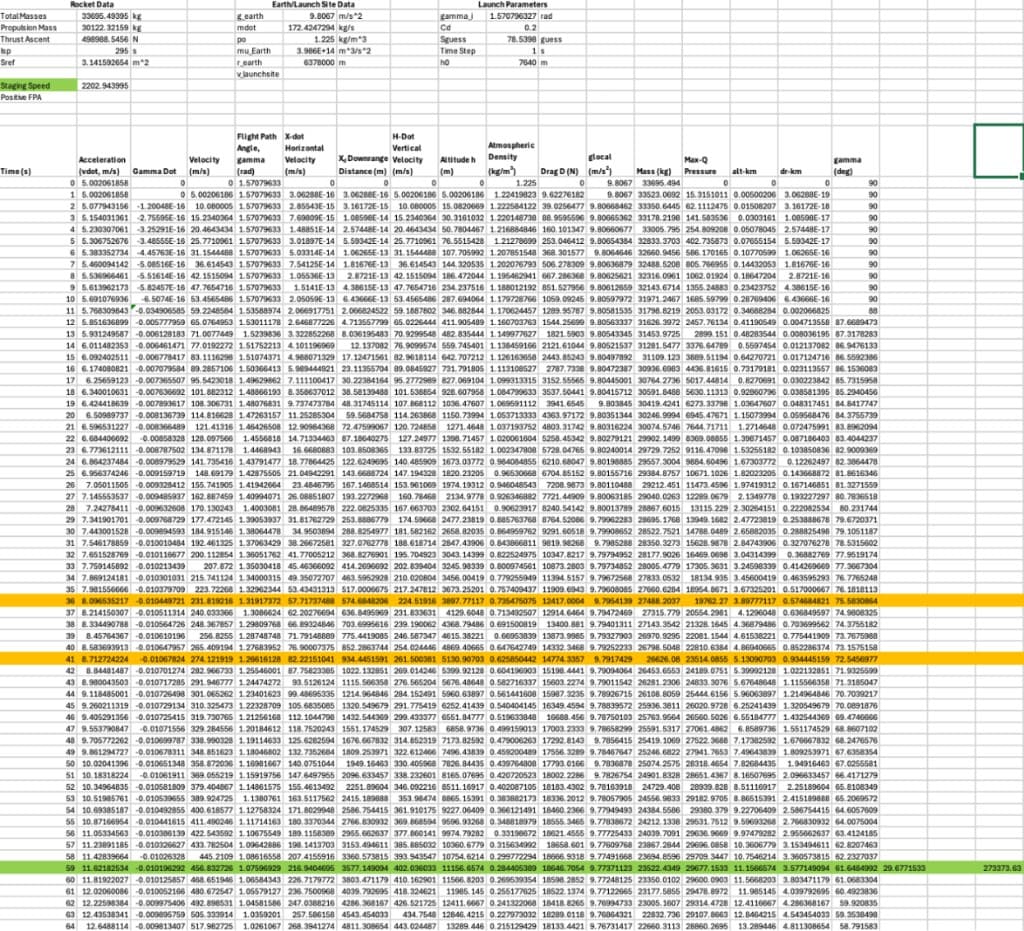The height and width of the screenshot is (931, 1024).
Task: Click the Rocket Data header cell
Action: pyautogui.click(x=92, y=5)
